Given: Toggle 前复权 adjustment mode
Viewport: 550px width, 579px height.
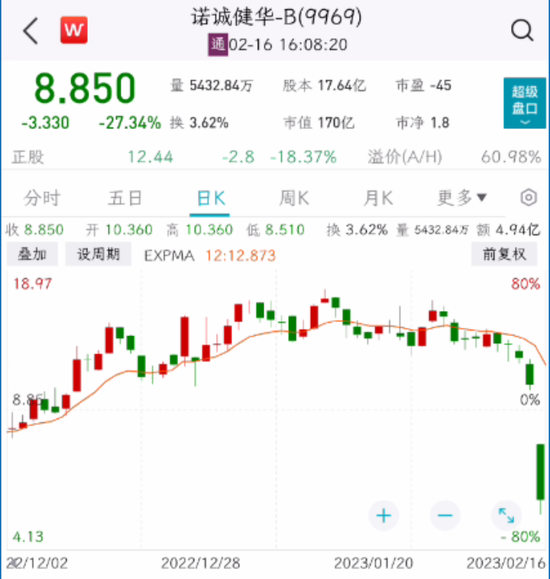Looking at the screenshot, I should pos(504,254).
